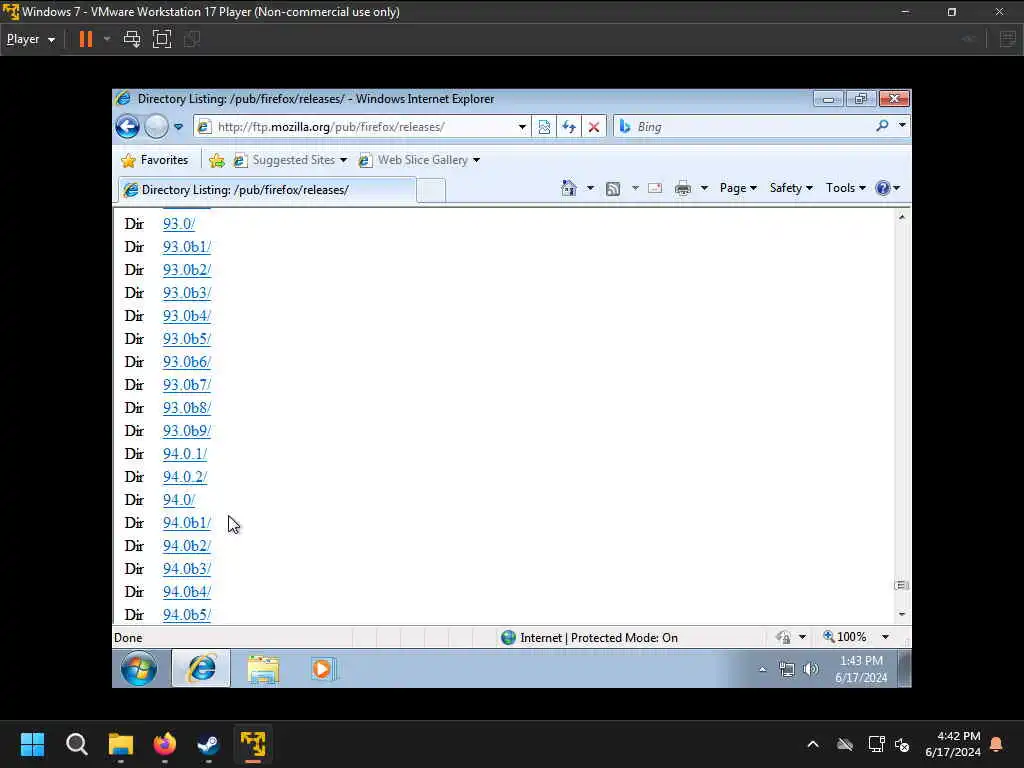Click the Print icon
This screenshot has height=768, width=1024.
[x=683, y=188]
